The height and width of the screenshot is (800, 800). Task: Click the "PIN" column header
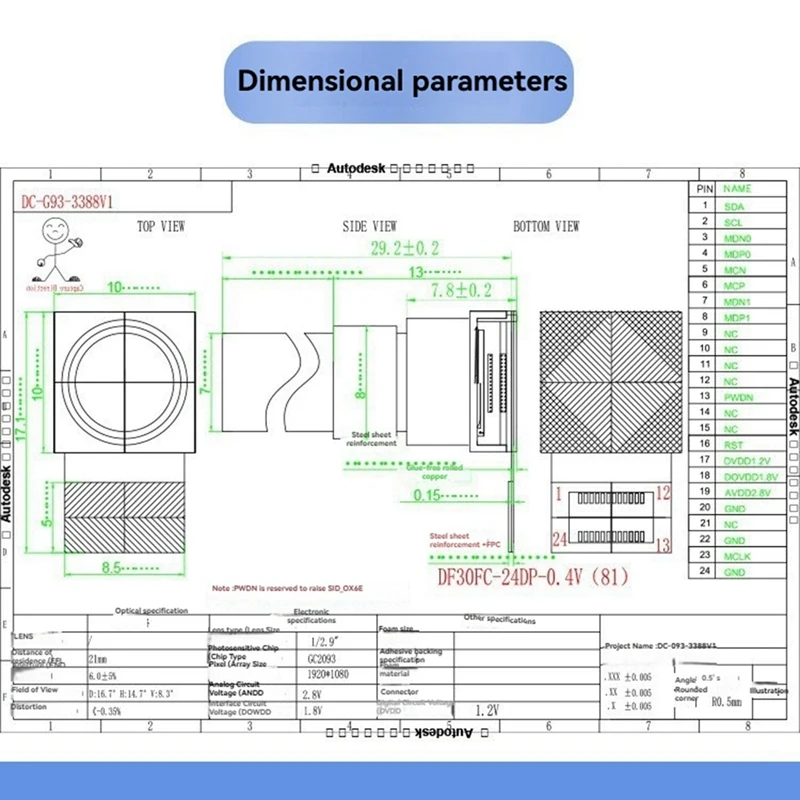tap(705, 189)
